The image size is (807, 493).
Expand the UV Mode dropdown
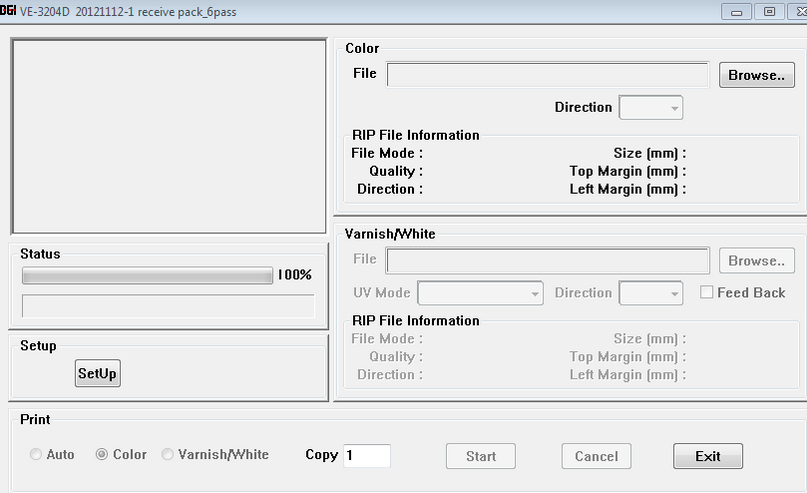(480, 294)
